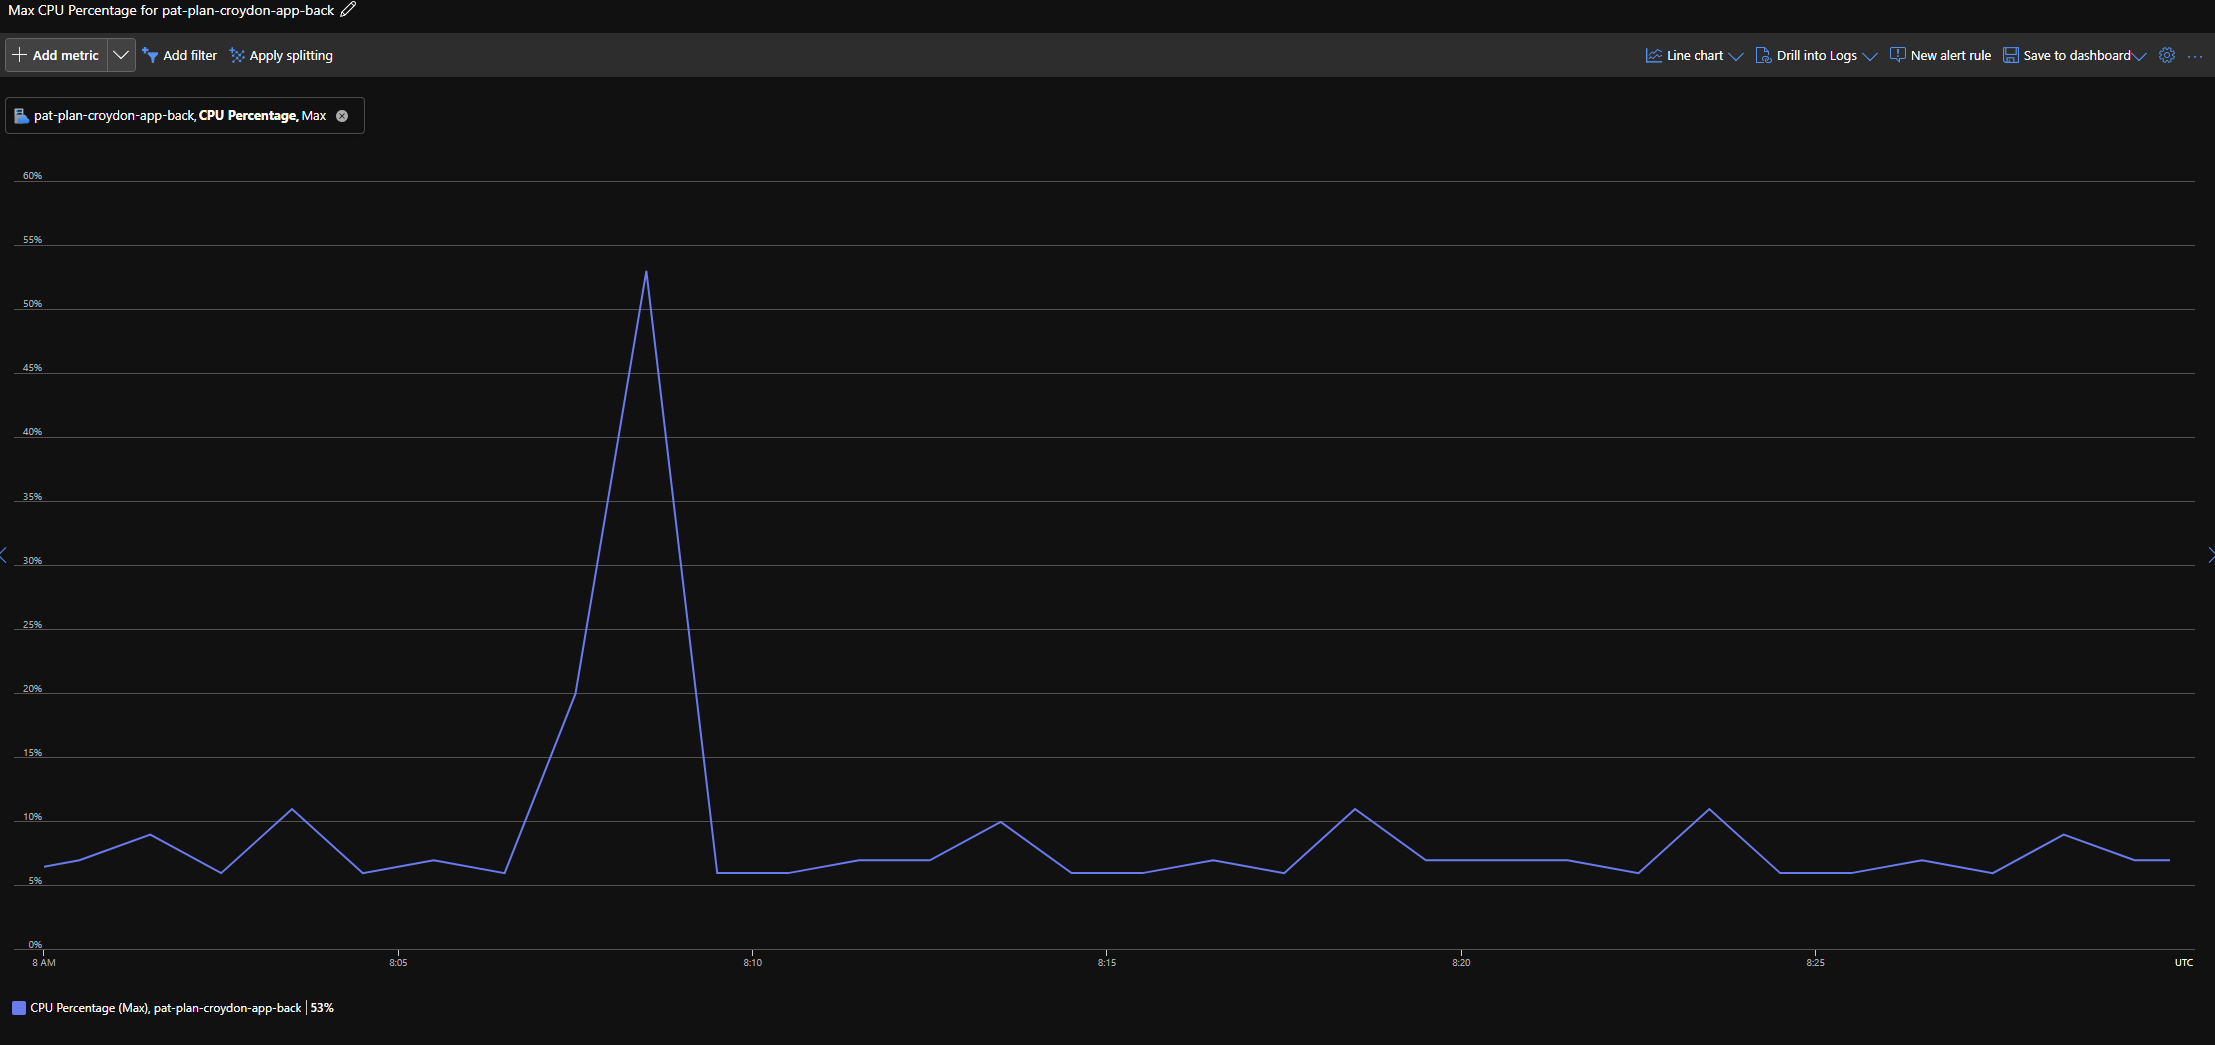Image resolution: width=2215 pixels, height=1045 pixels.
Task: Click the legend color swatch for CPU Percentage
Action: pyautogui.click(x=19, y=1008)
